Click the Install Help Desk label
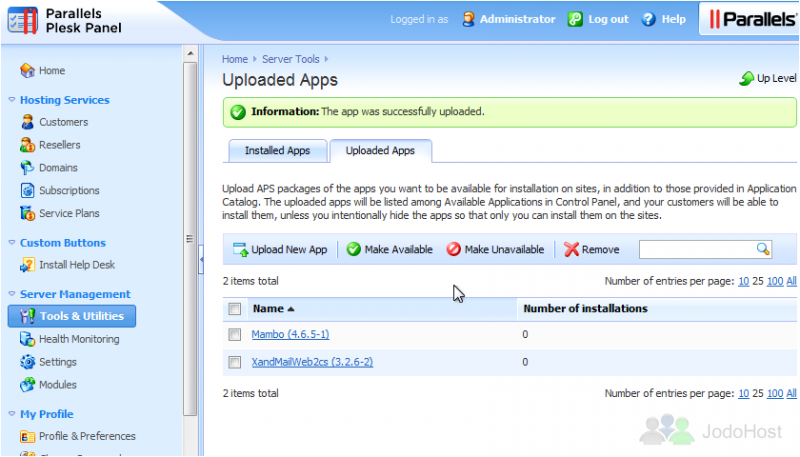 point(77,265)
